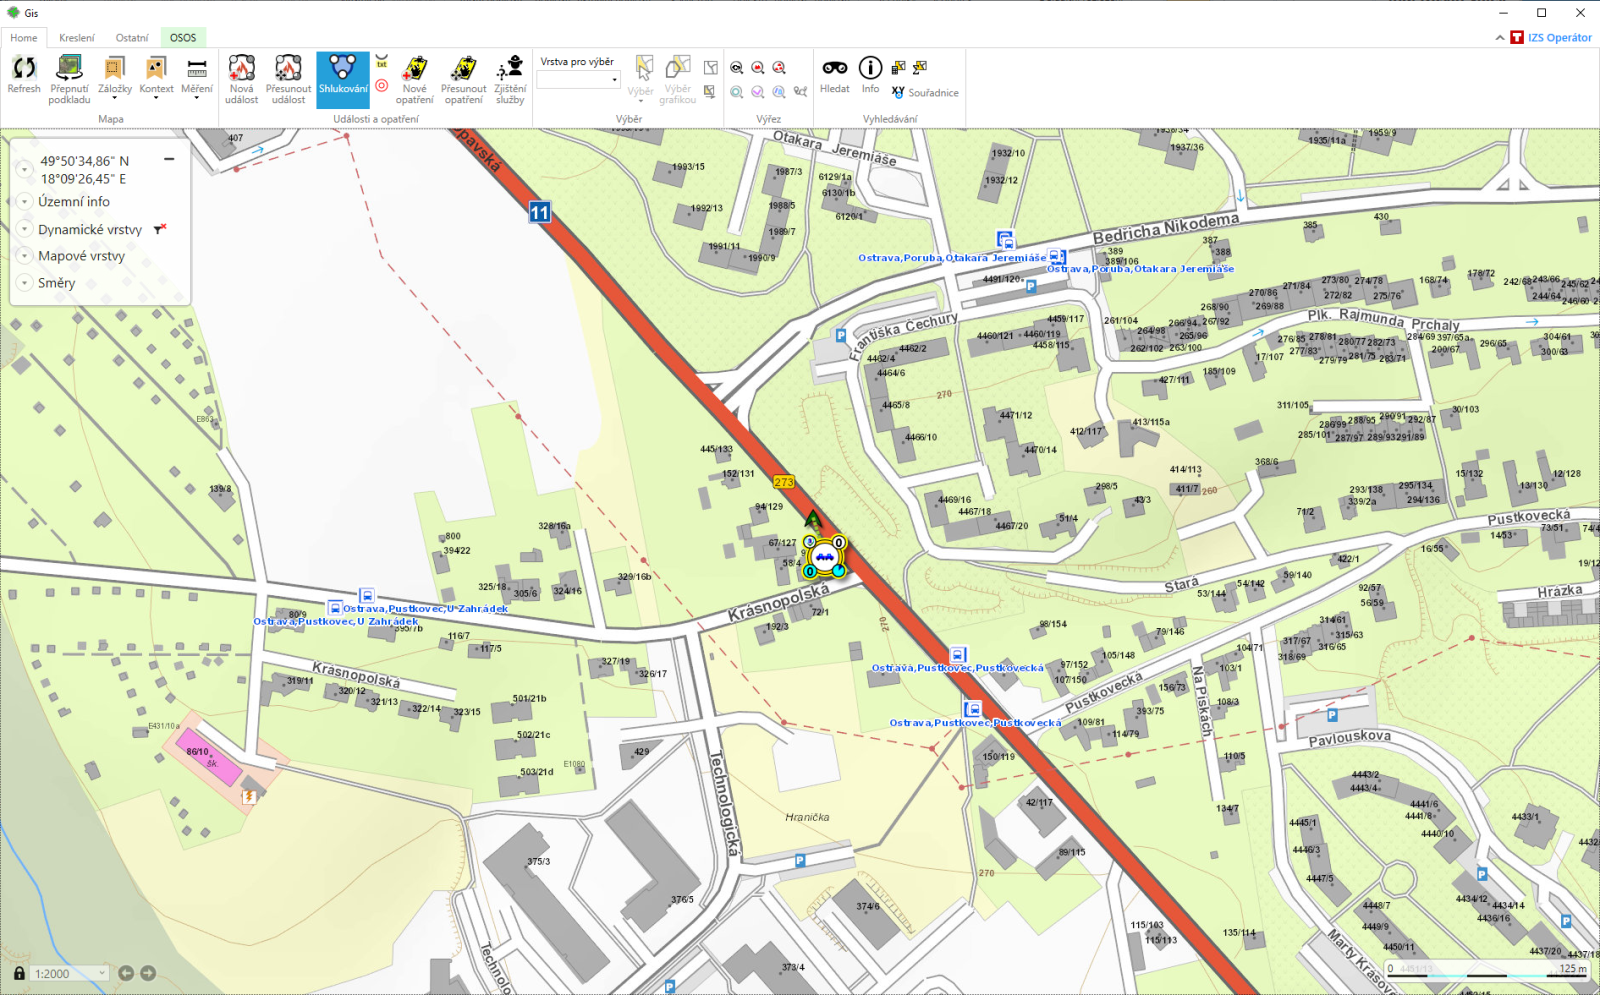Click the Výběr selection arrow tool
The height and width of the screenshot is (995, 1600).
(x=641, y=77)
